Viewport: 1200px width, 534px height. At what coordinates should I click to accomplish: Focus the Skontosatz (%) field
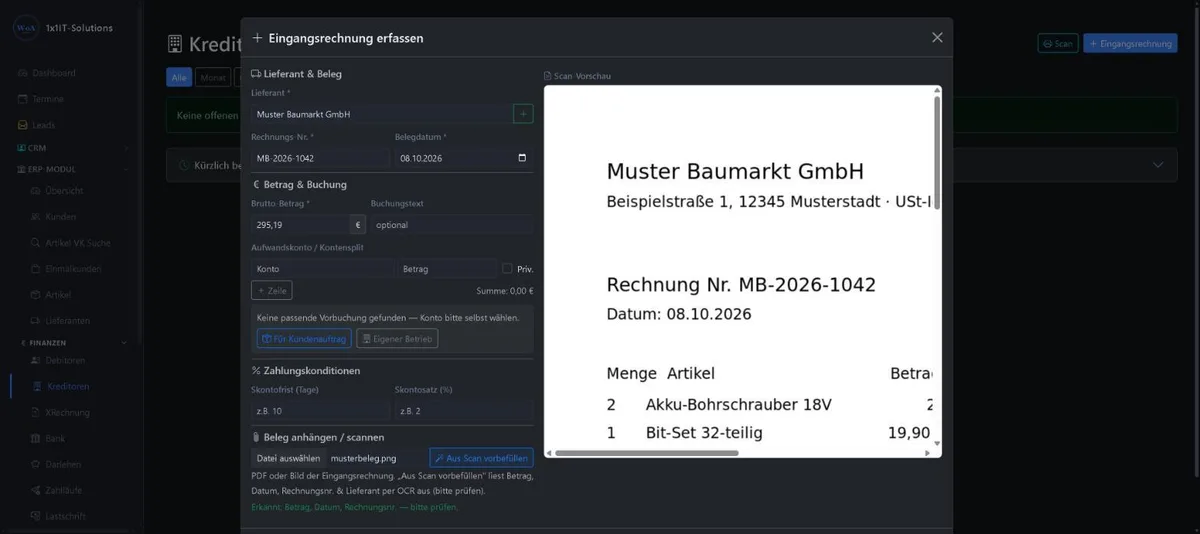pyautogui.click(x=464, y=411)
